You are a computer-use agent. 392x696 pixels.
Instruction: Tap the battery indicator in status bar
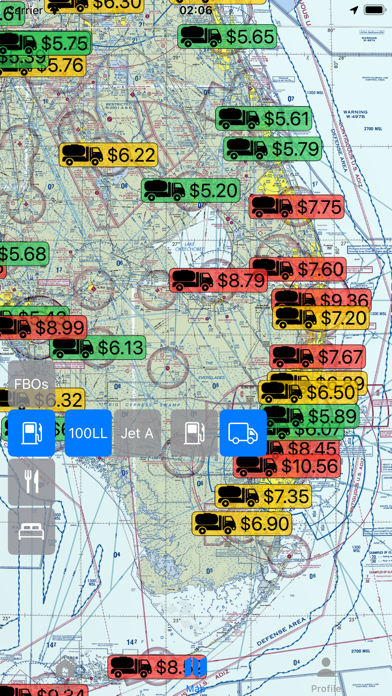click(x=375, y=10)
